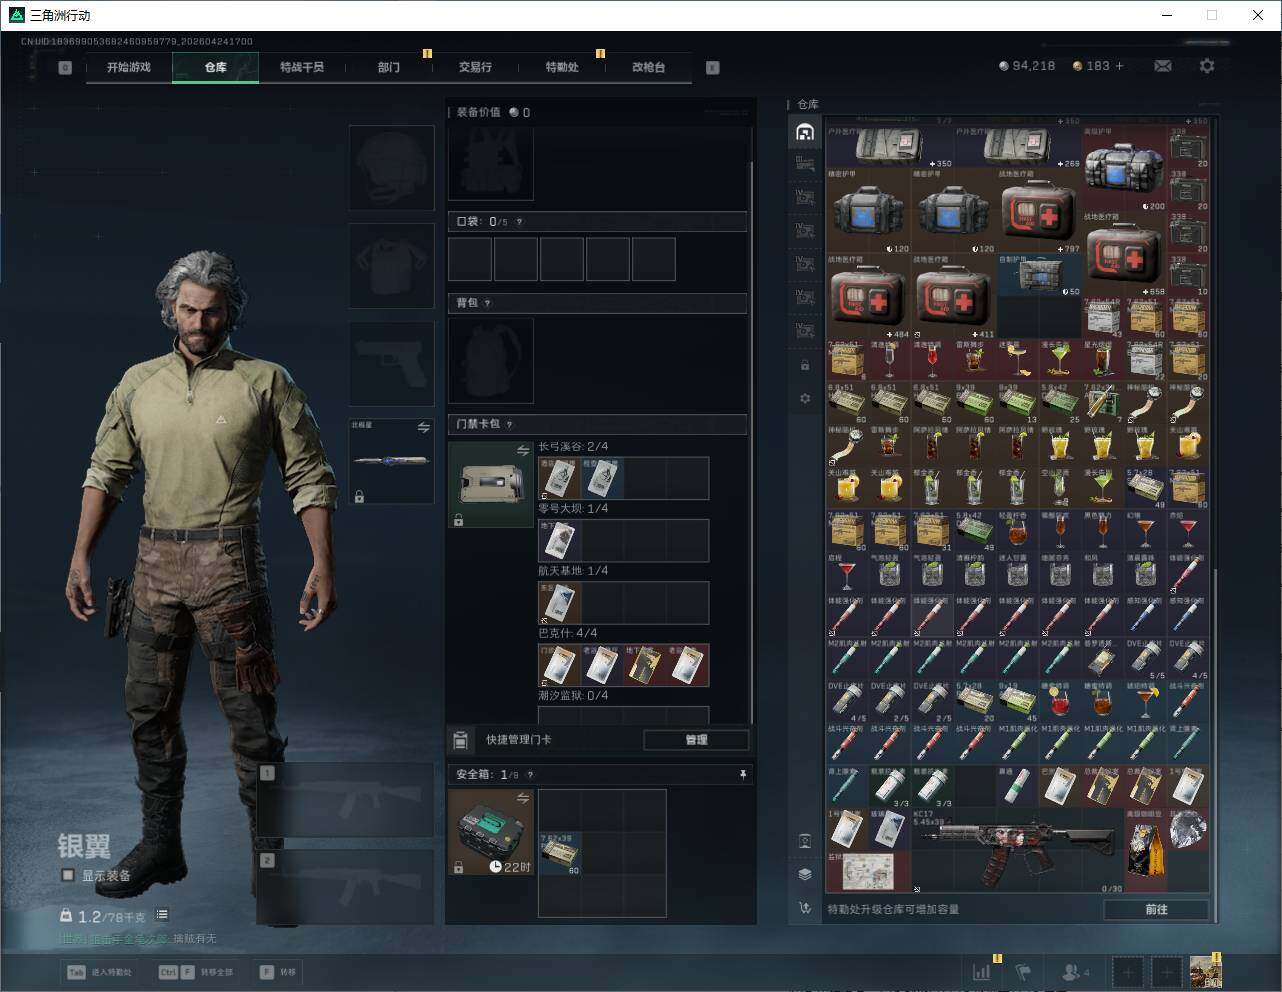Select the main warehouse home icon
The image size is (1282, 992).
click(805, 131)
